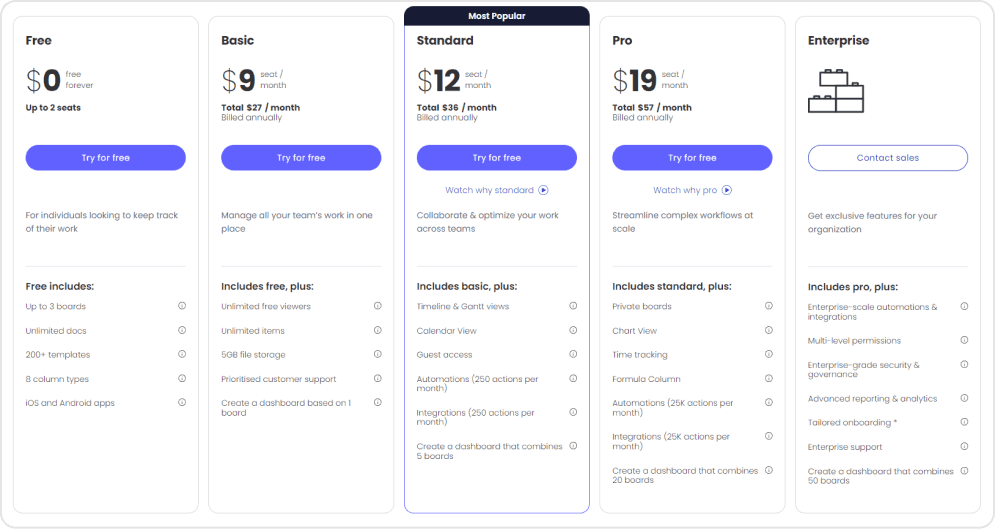Image resolution: width=995 pixels, height=529 pixels.
Task: Open info tooltip for 5GB file storage
Action: point(378,354)
